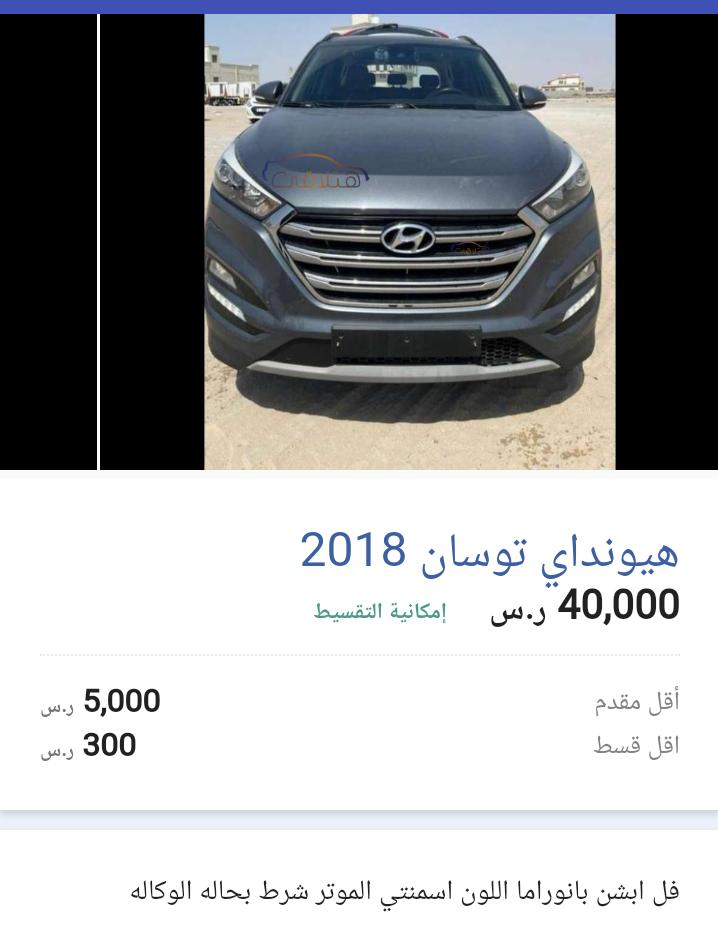Click the car's windshield in the photo
This screenshot has height=943, width=718.
tap(400, 76)
